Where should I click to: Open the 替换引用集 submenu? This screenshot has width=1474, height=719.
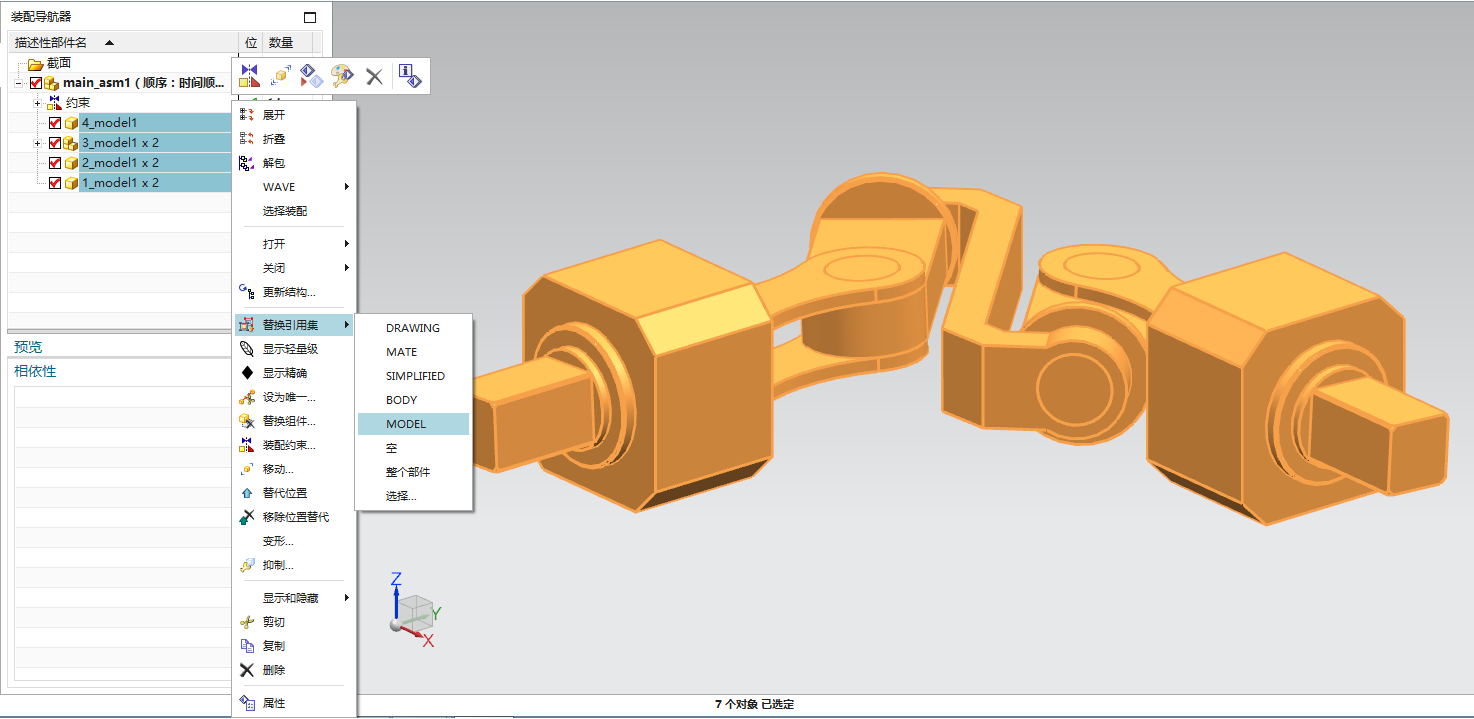pos(294,325)
